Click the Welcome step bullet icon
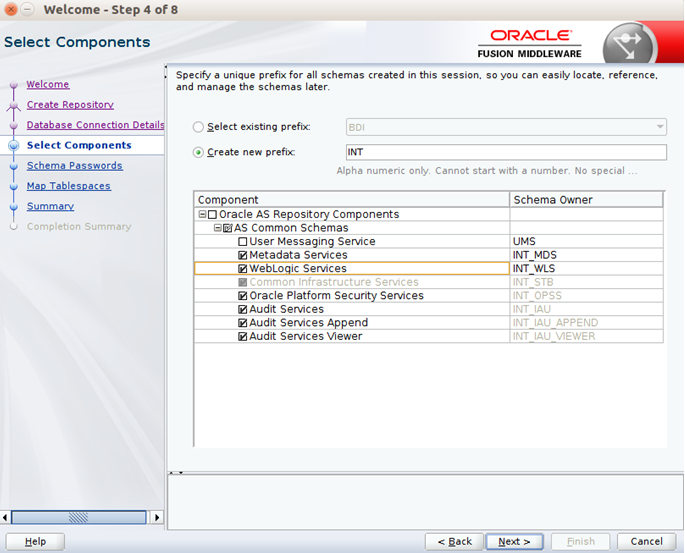 (14, 84)
